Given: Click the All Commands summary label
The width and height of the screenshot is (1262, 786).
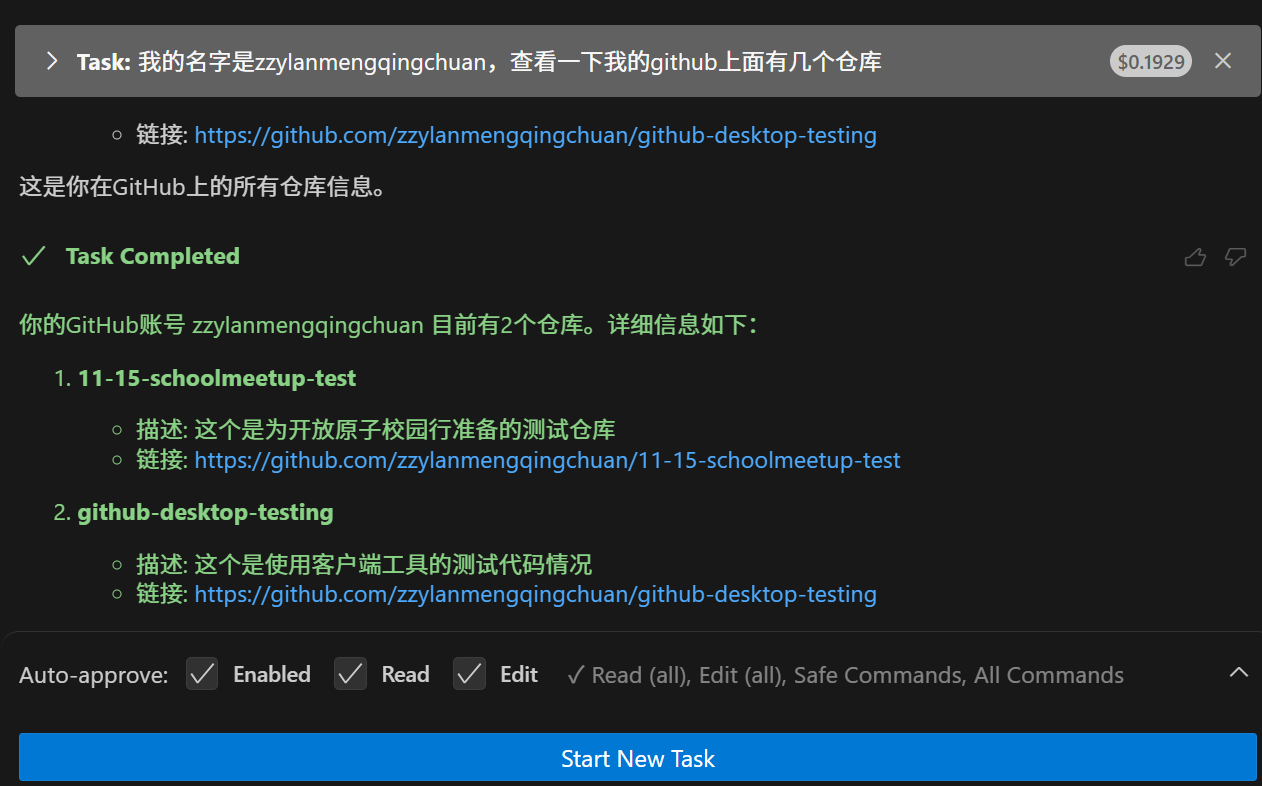Looking at the screenshot, I should (x=1048, y=675).
